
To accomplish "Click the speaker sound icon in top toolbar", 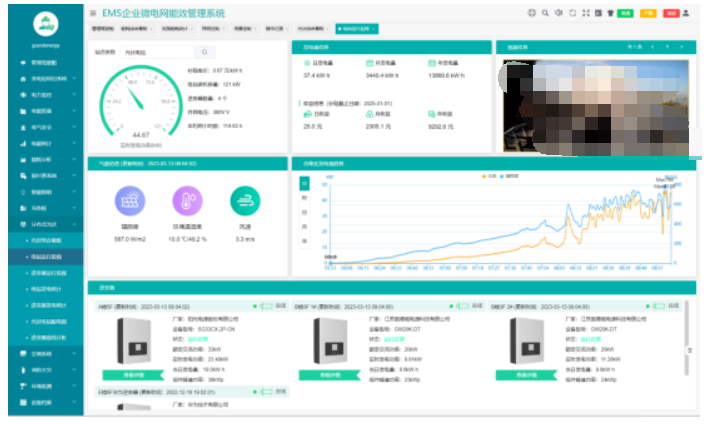I will coord(559,13).
